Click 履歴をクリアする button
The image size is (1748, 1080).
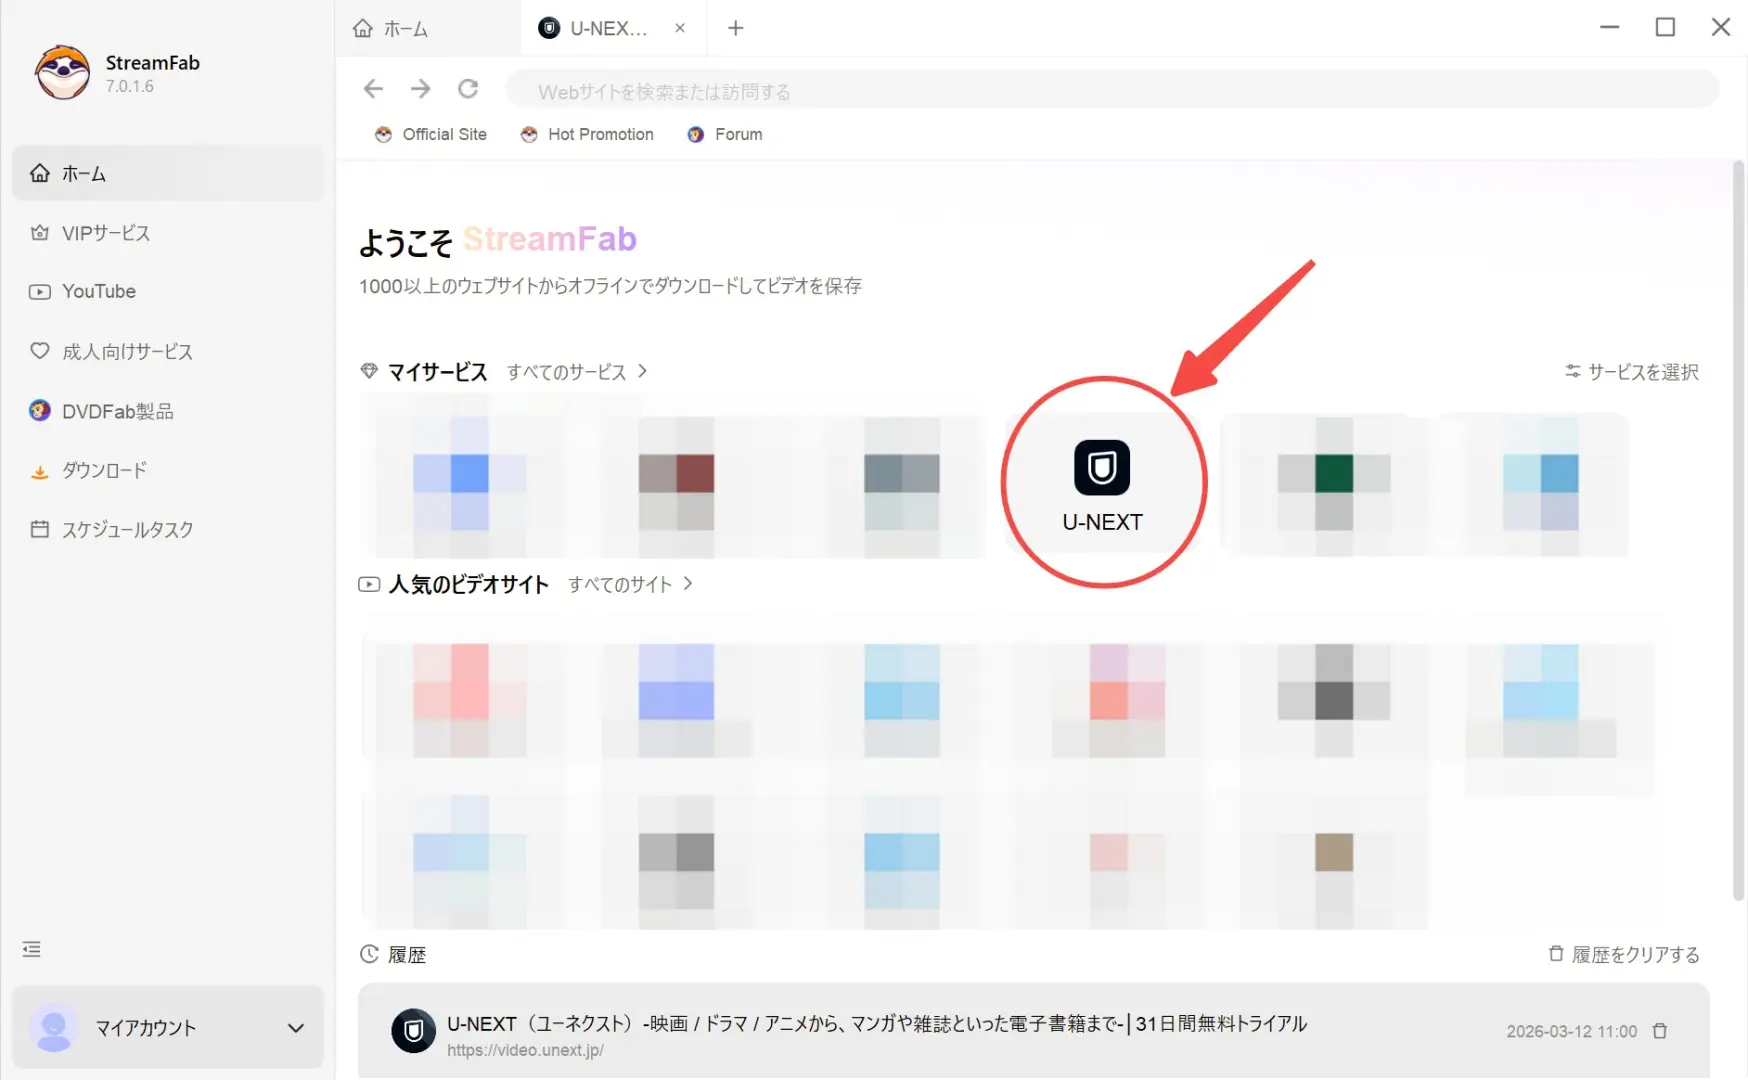click(x=1624, y=955)
